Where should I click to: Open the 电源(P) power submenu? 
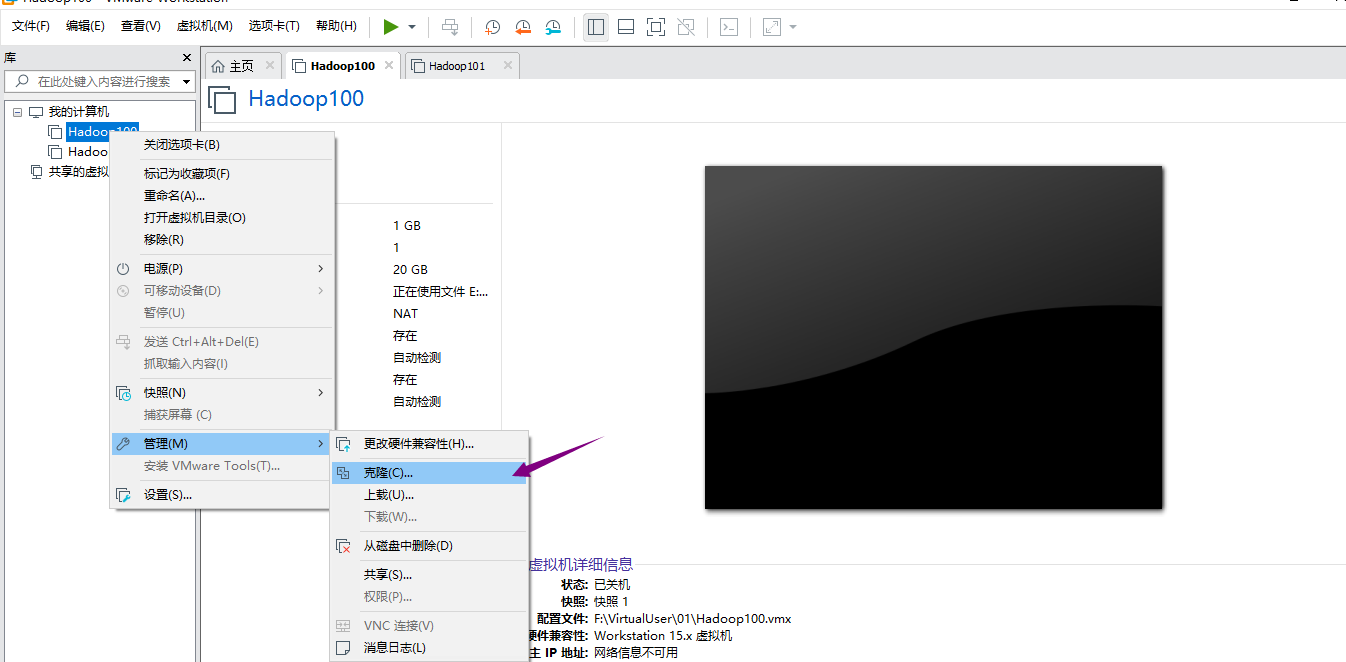pos(222,269)
